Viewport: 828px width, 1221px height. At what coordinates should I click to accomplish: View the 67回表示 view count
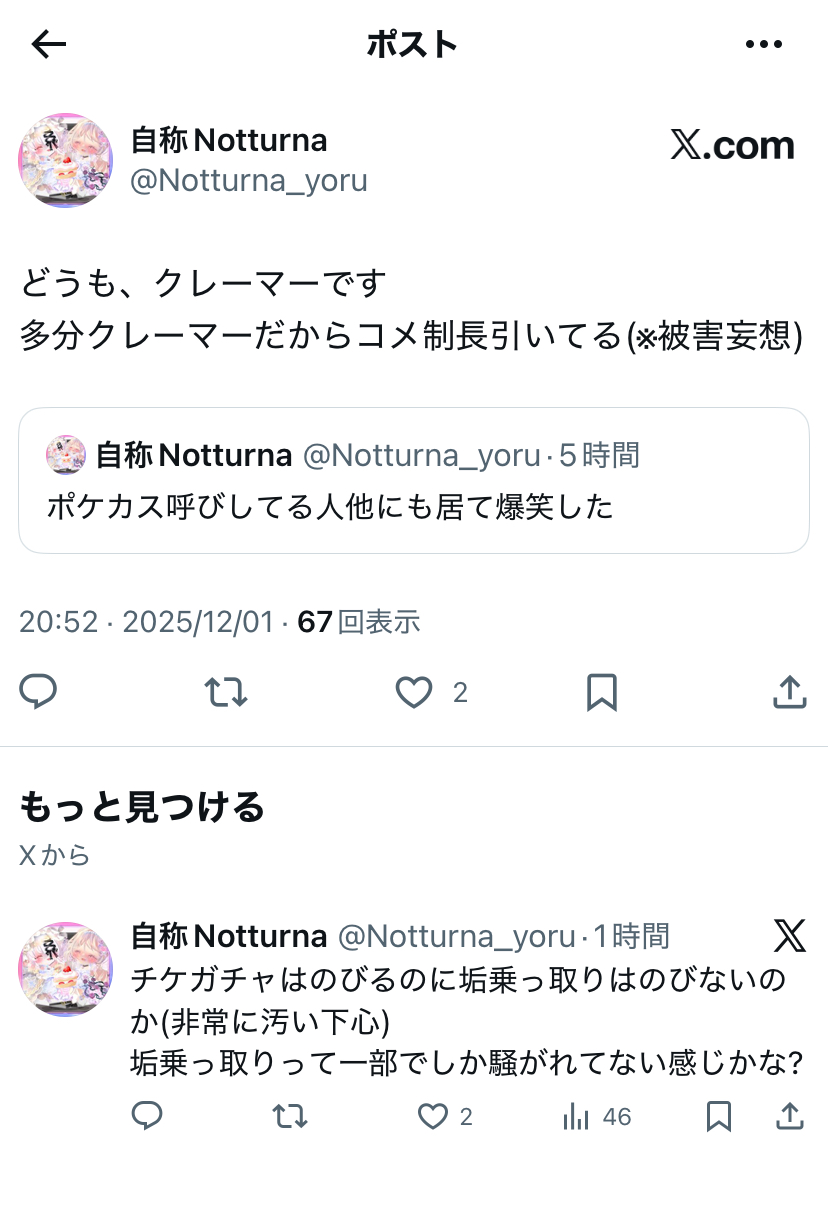(359, 622)
